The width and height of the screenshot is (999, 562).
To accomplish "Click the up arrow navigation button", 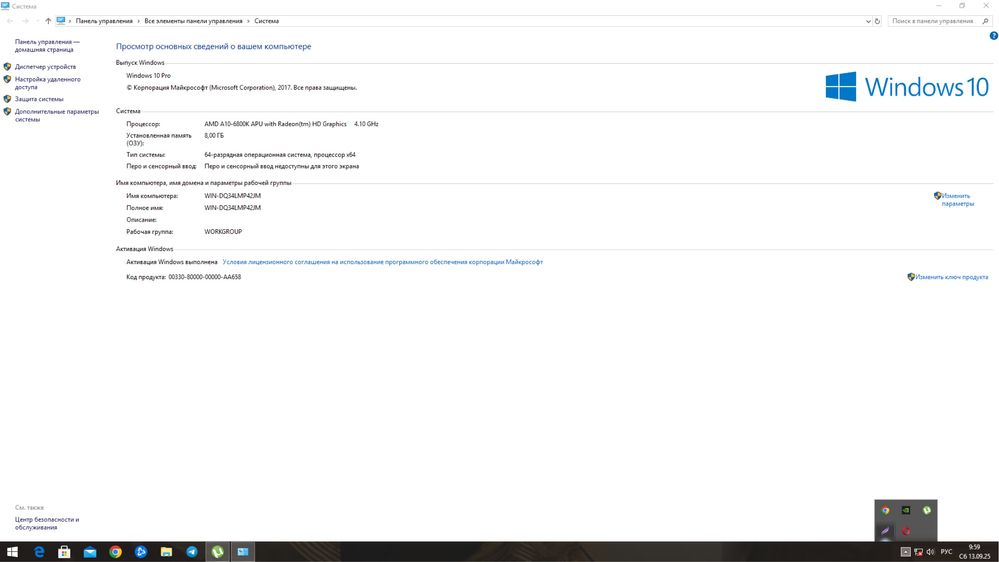I will coord(48,21).
